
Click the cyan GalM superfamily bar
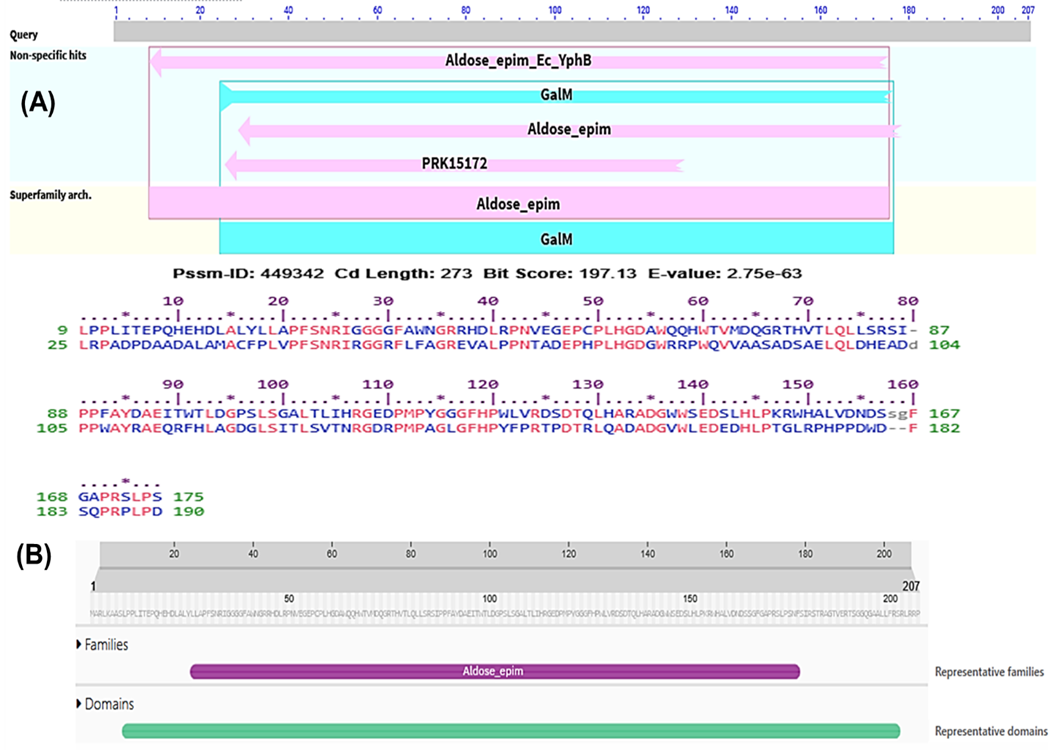click(555, 239)
